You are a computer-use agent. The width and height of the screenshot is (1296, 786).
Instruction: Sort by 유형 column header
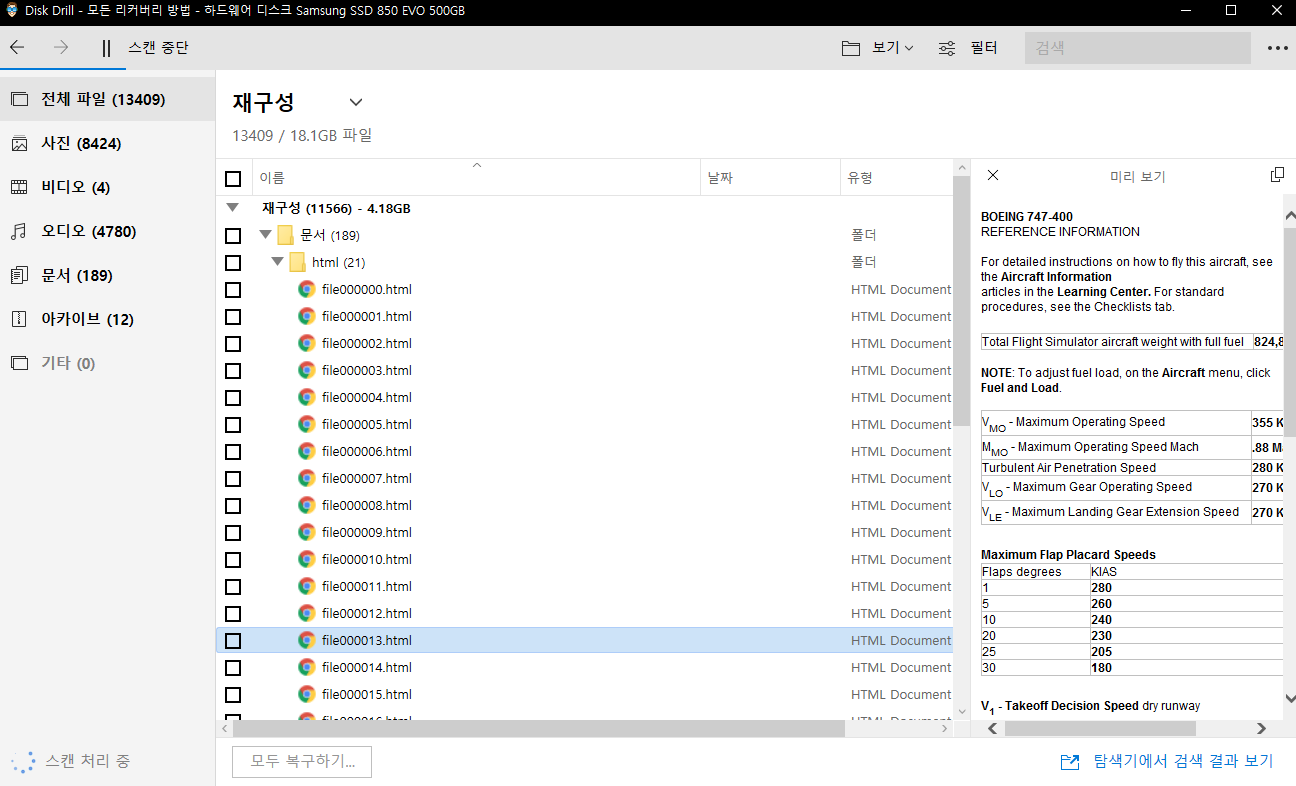(896, 178)
